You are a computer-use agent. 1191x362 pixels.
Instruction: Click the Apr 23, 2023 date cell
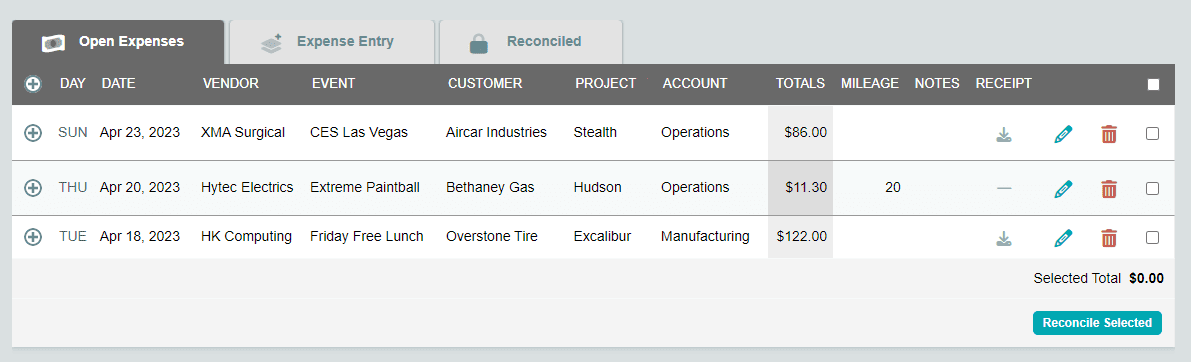click(x=140, y=133)
